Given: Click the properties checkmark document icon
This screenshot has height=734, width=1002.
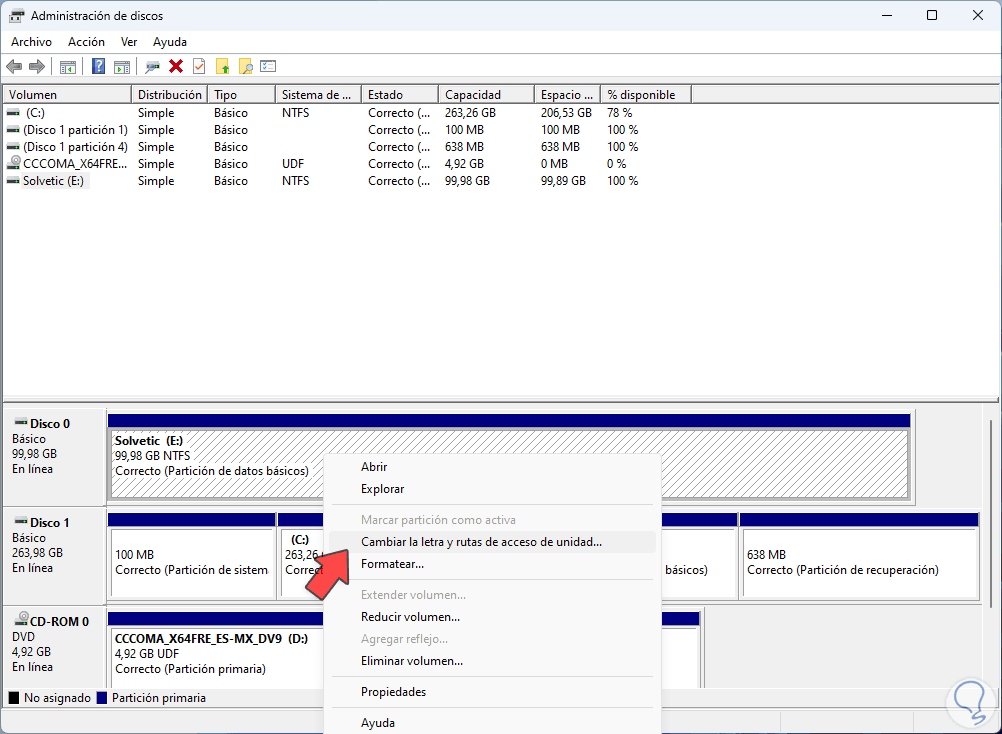Looking at the screenshot, I should (199, 66).
